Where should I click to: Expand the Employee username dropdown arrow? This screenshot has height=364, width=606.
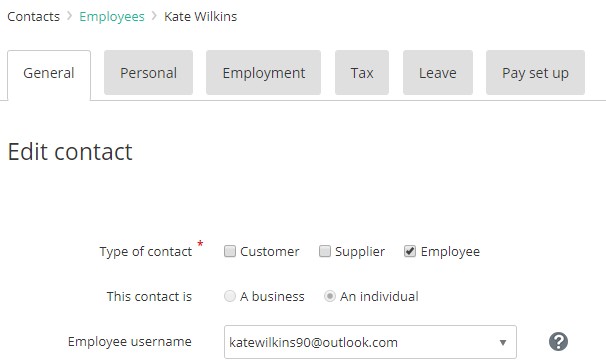click(x=502, y=342)
